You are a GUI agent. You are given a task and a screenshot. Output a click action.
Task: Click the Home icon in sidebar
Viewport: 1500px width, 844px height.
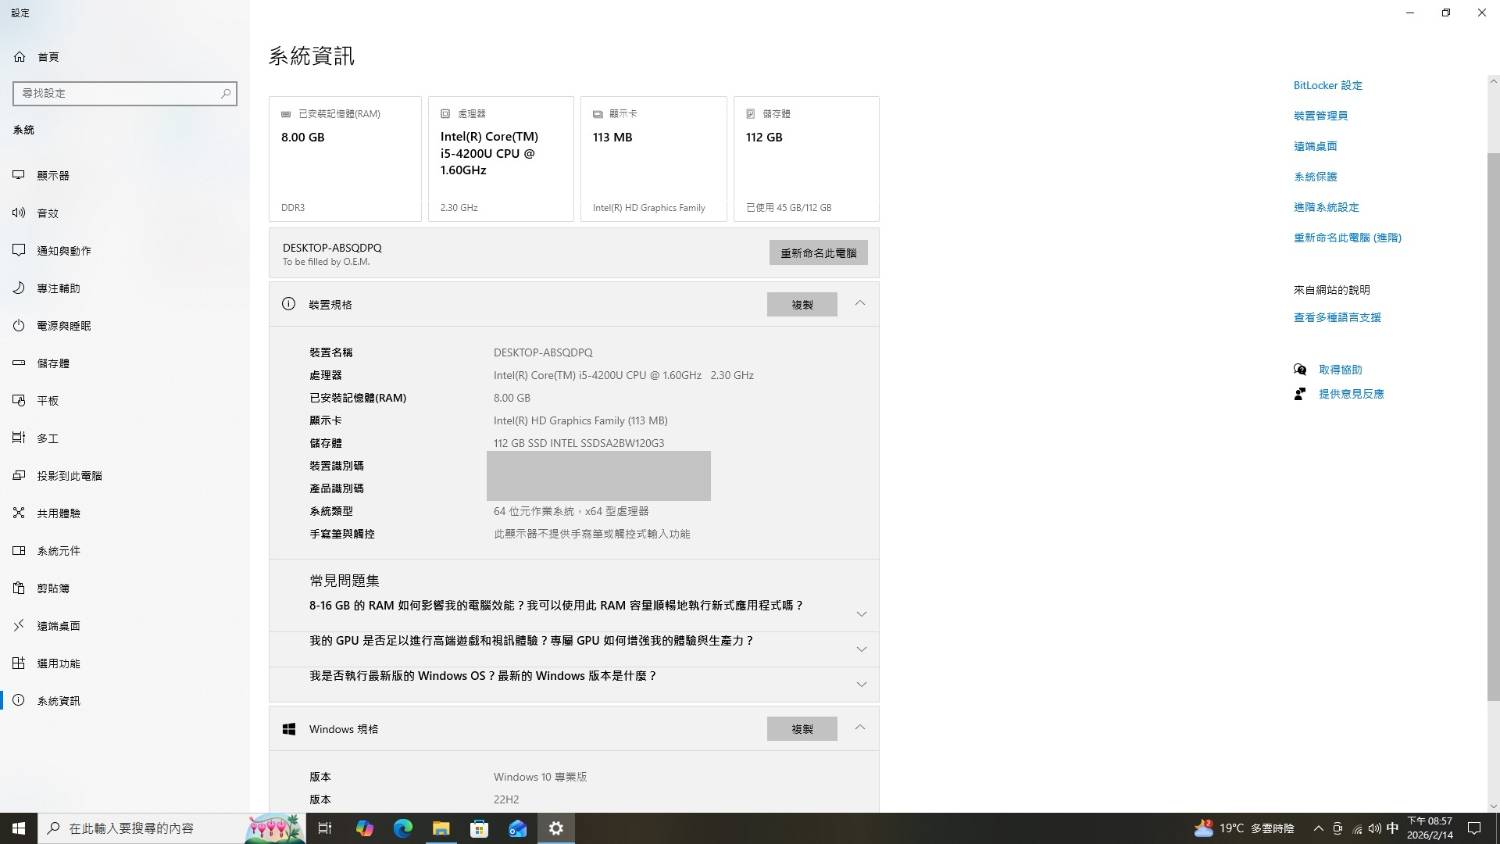coord(19,57)
